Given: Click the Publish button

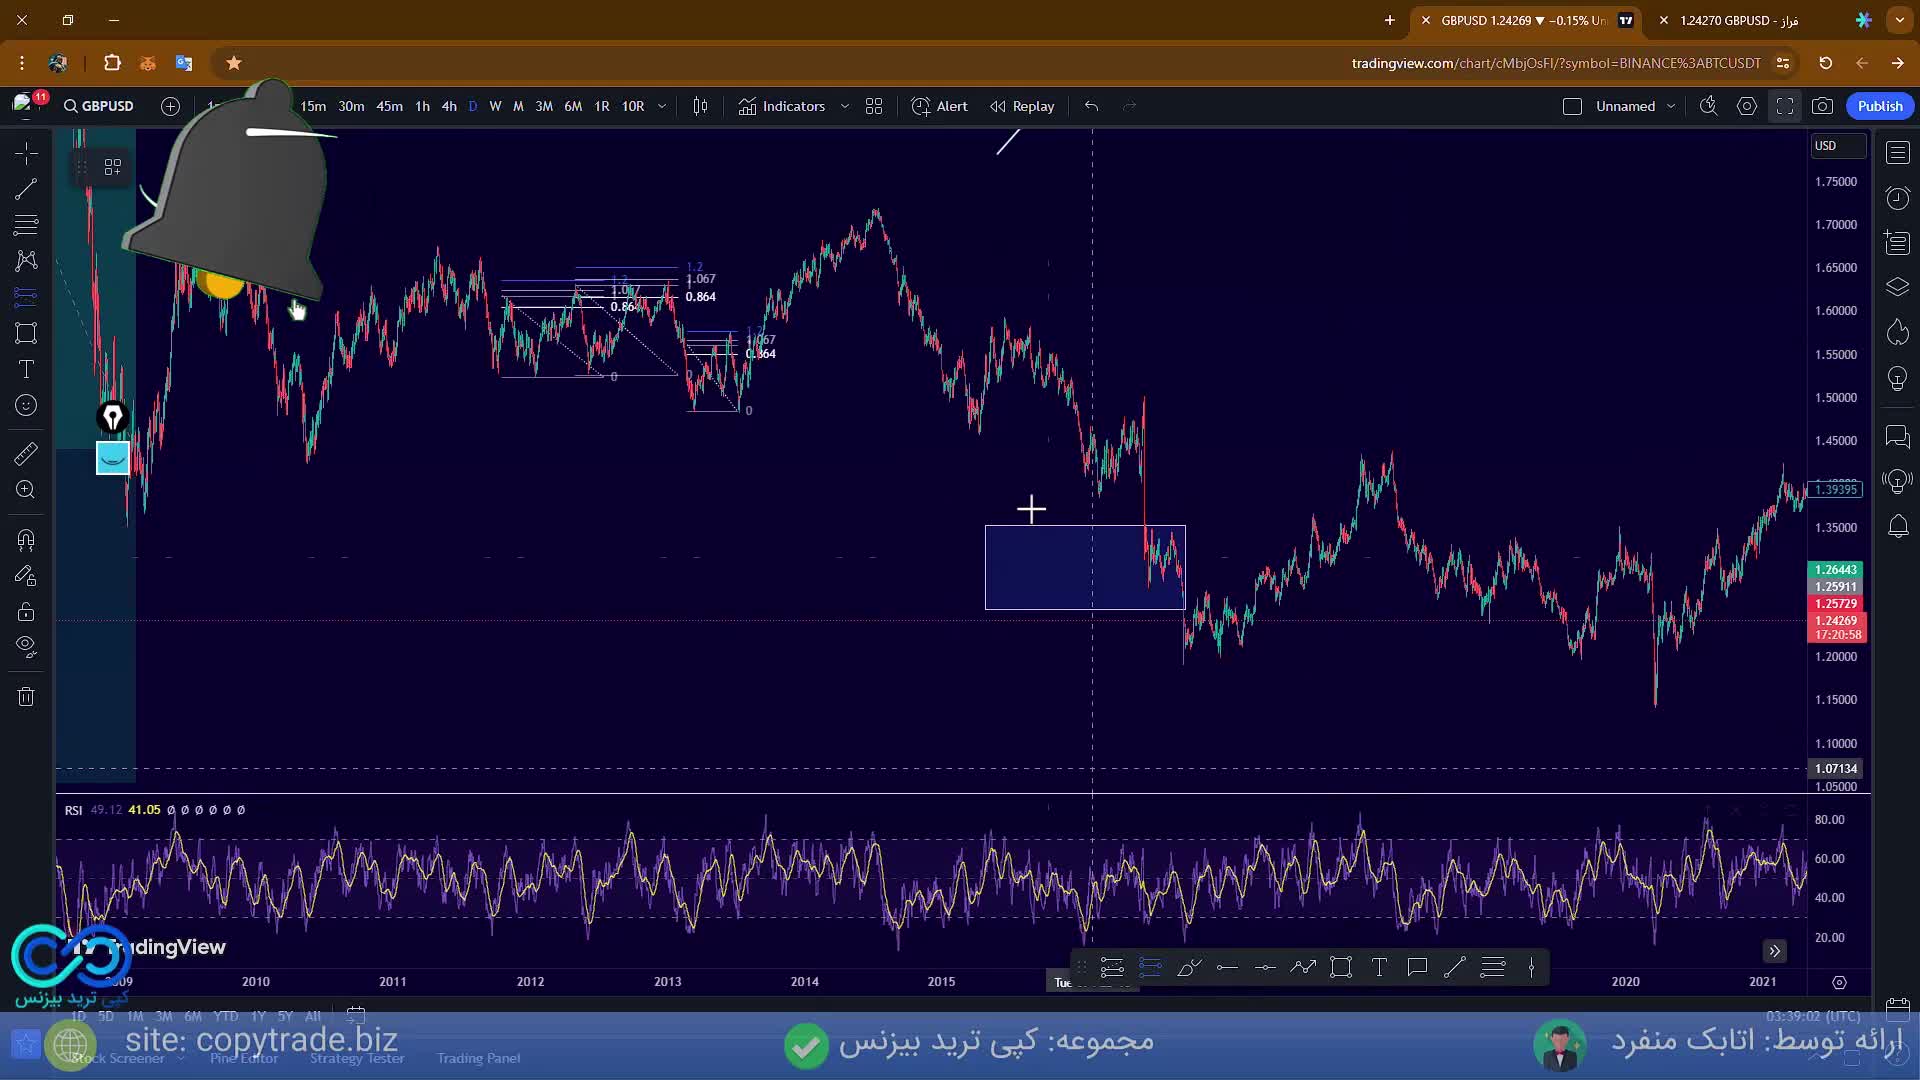Looking at the screenshot, I should tap(1880, 106).
